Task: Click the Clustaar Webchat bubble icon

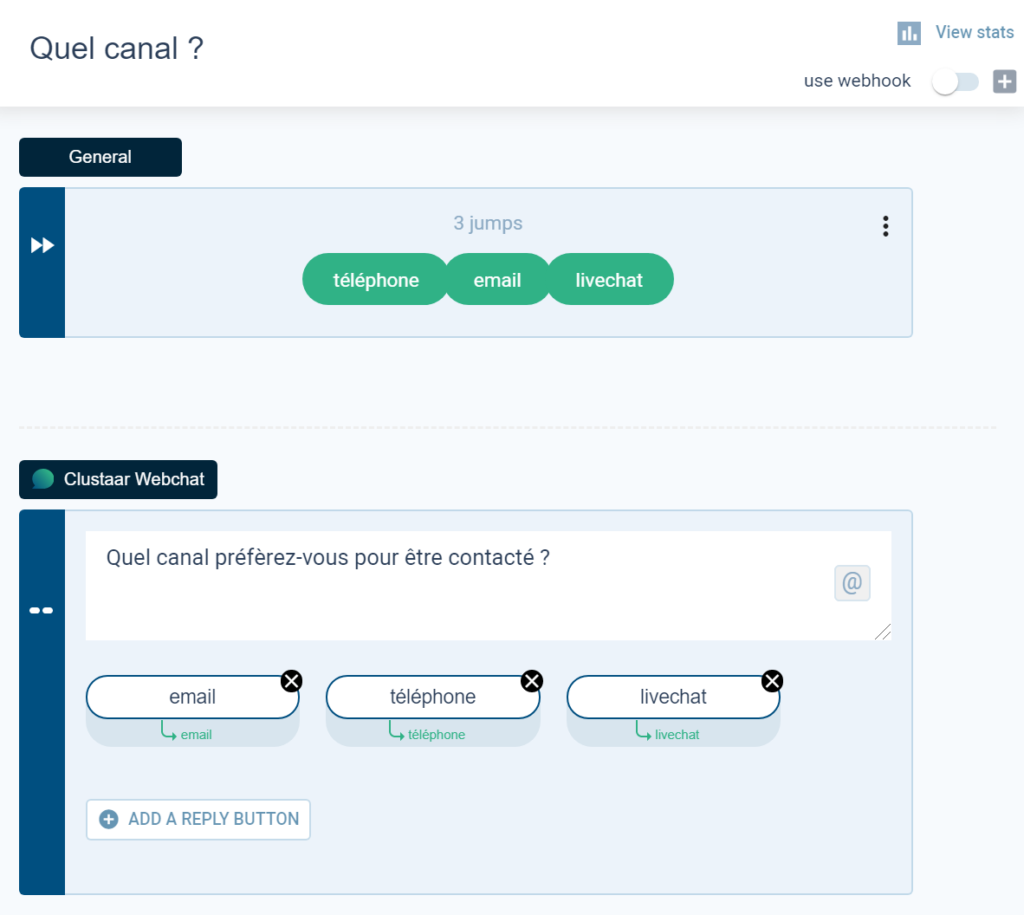Action: point(43,479)
